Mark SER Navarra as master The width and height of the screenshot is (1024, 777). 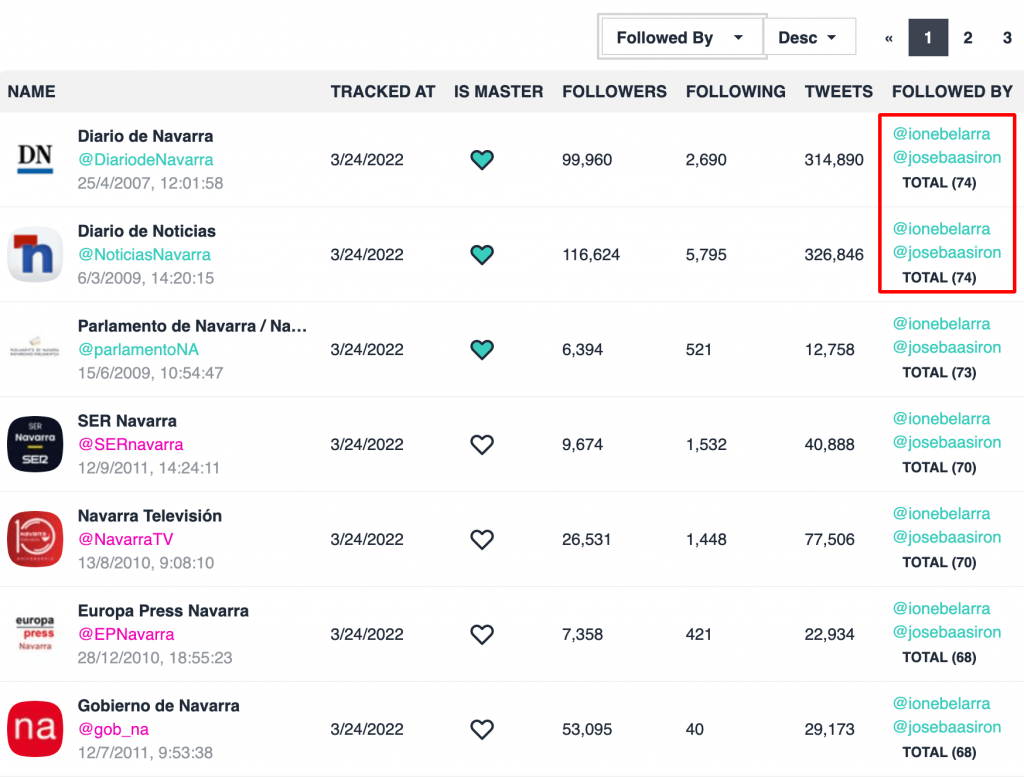point(482,445)
